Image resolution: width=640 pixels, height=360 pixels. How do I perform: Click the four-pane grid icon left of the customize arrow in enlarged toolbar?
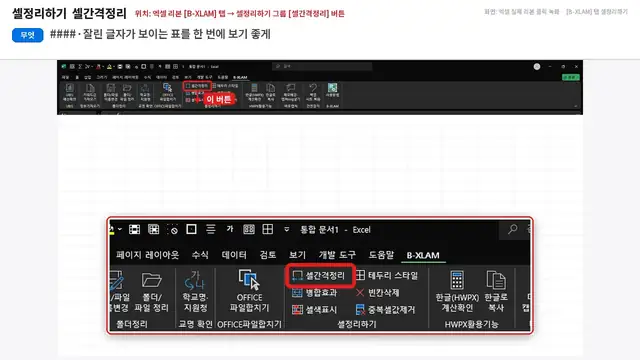pos(268,229)
